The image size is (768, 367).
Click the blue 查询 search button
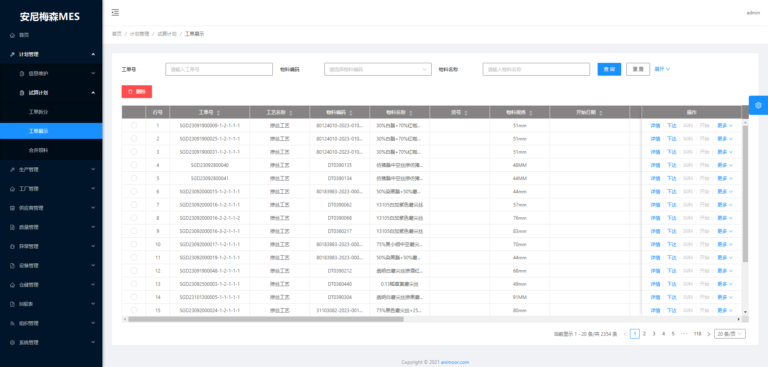(x=609, y=70)
